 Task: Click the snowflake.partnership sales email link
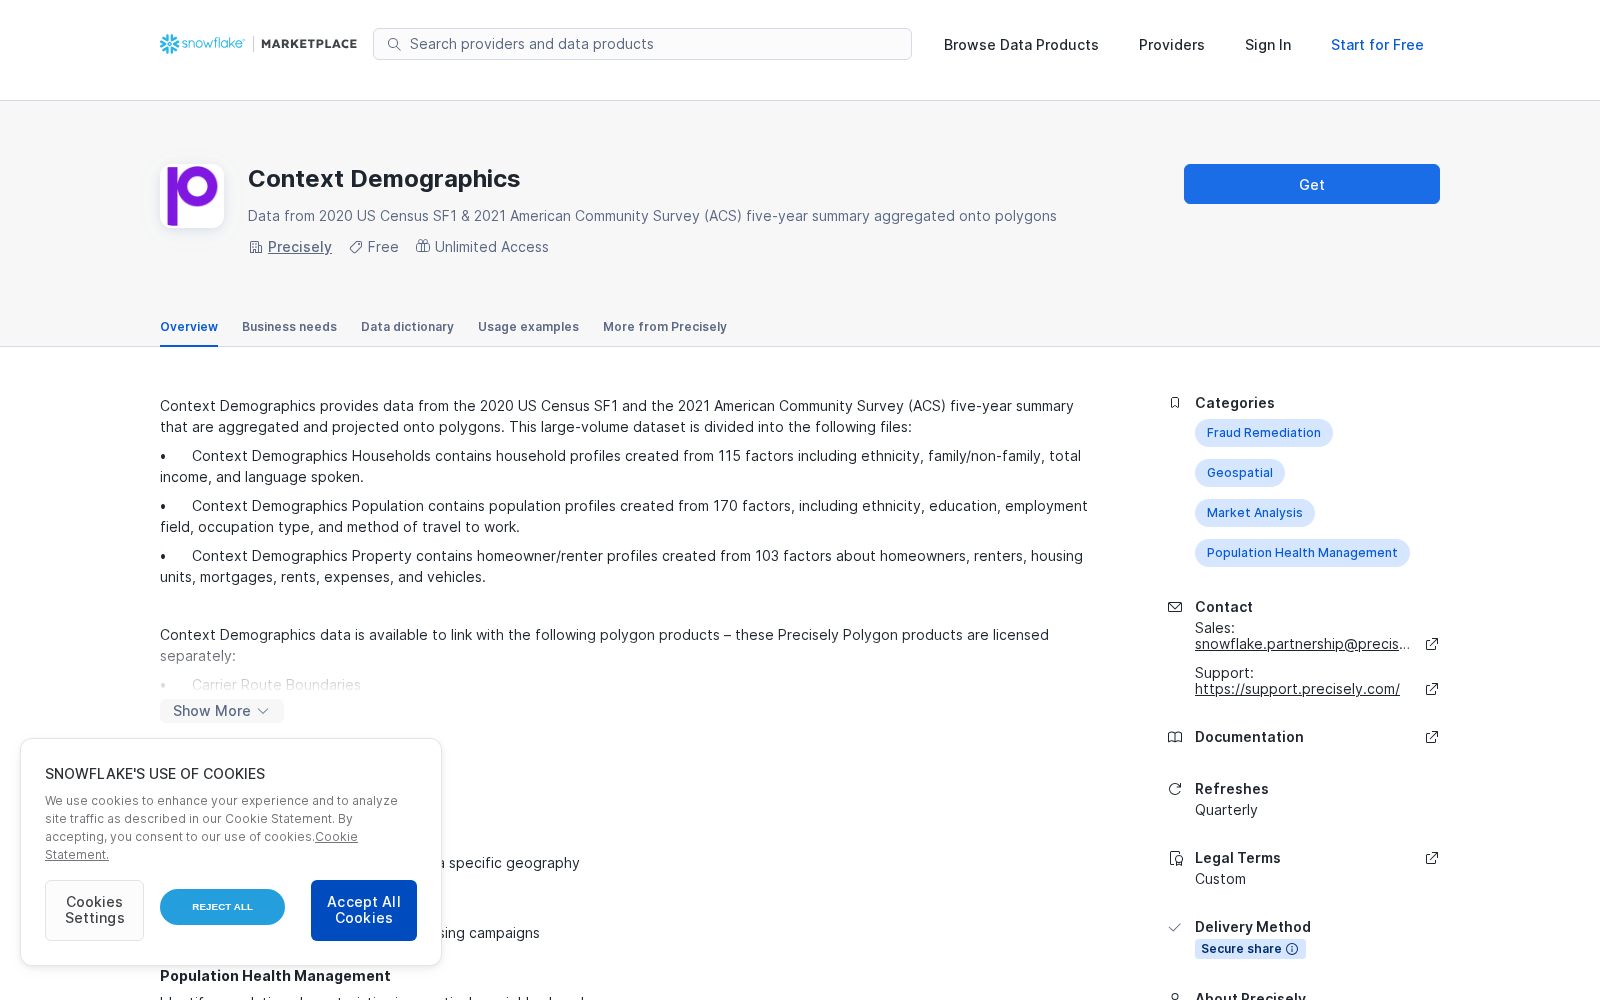coord(1302,644)
